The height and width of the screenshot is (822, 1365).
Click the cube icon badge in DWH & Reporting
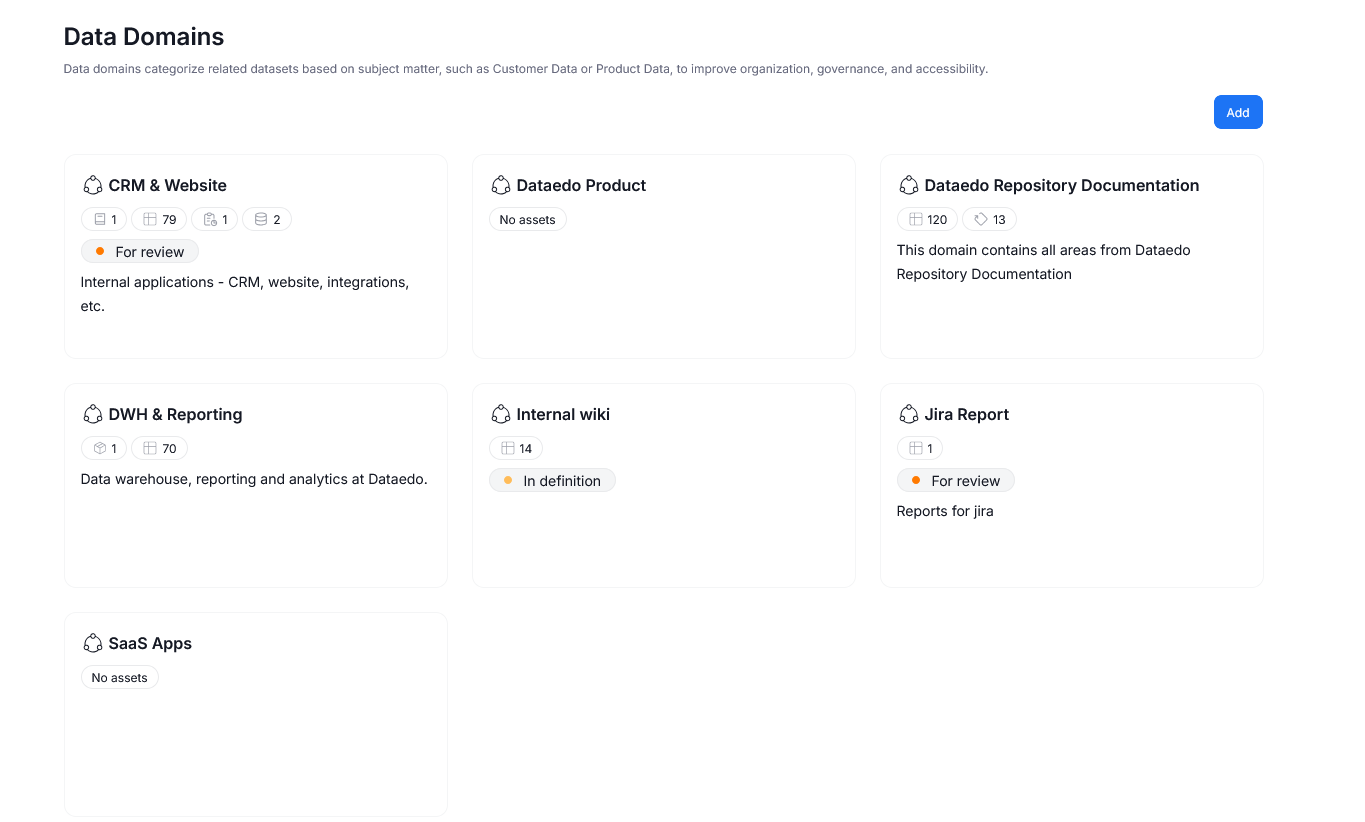coord(104,448)
